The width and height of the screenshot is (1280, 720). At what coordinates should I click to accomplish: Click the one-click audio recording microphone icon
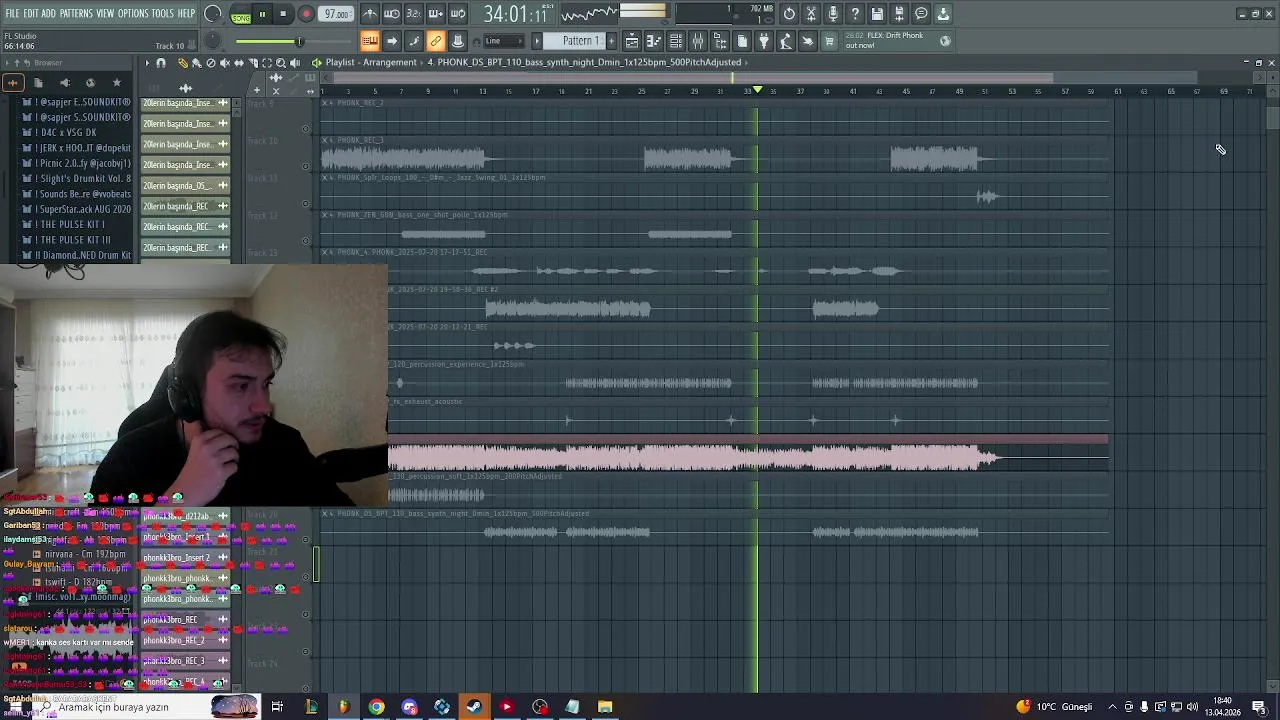pyautogui.click(x=833, y=14)
